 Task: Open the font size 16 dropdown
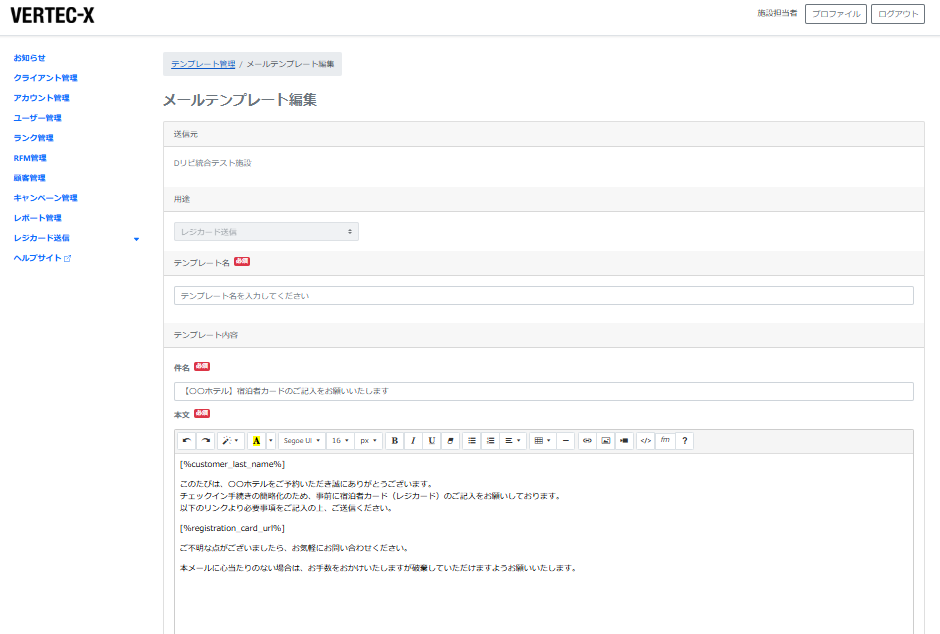[x=340, y=440]
